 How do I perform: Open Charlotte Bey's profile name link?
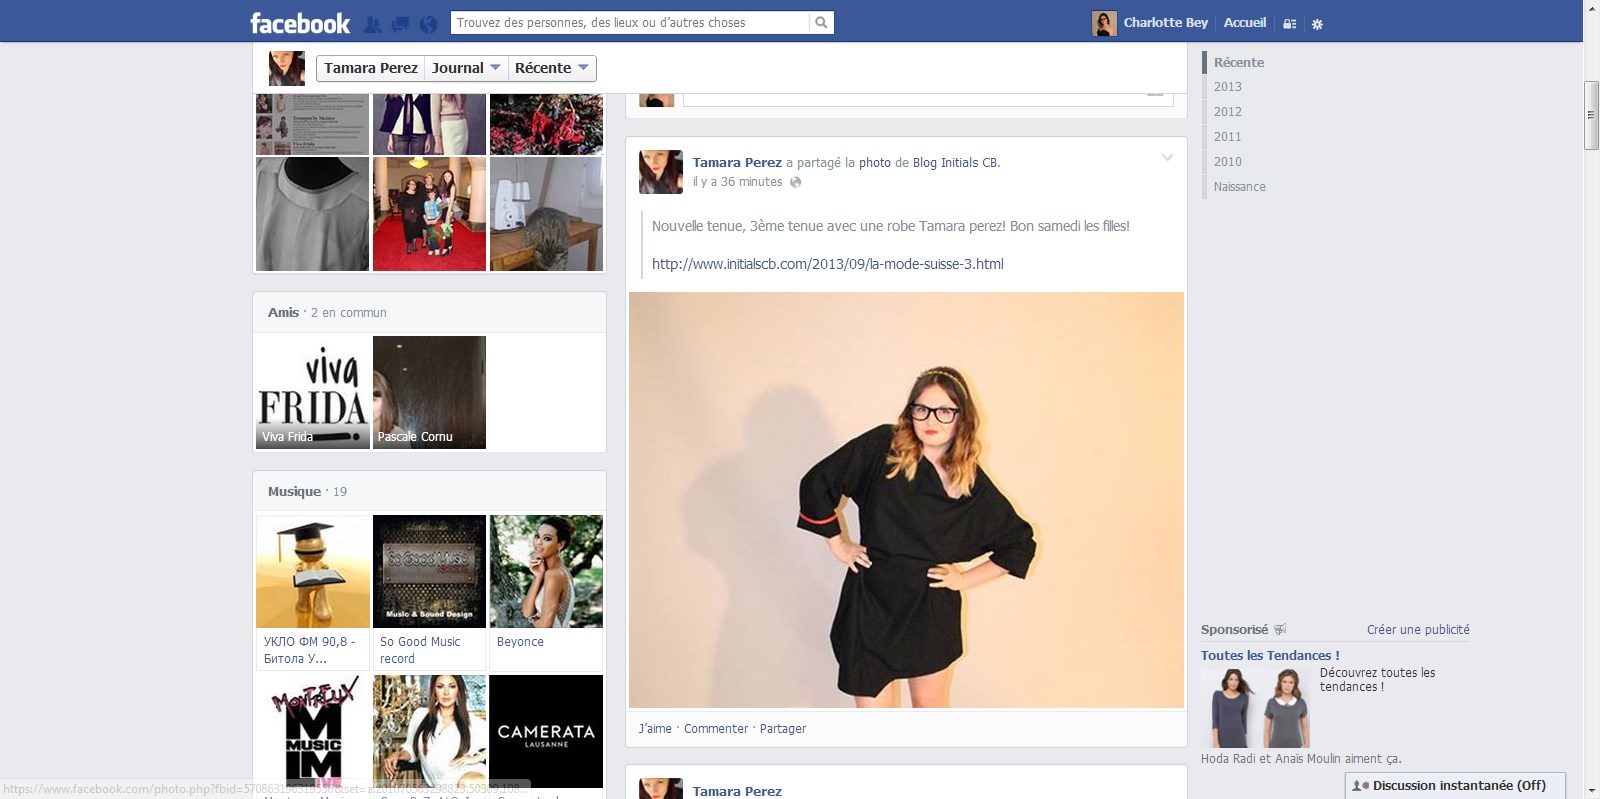(1165, 23)
